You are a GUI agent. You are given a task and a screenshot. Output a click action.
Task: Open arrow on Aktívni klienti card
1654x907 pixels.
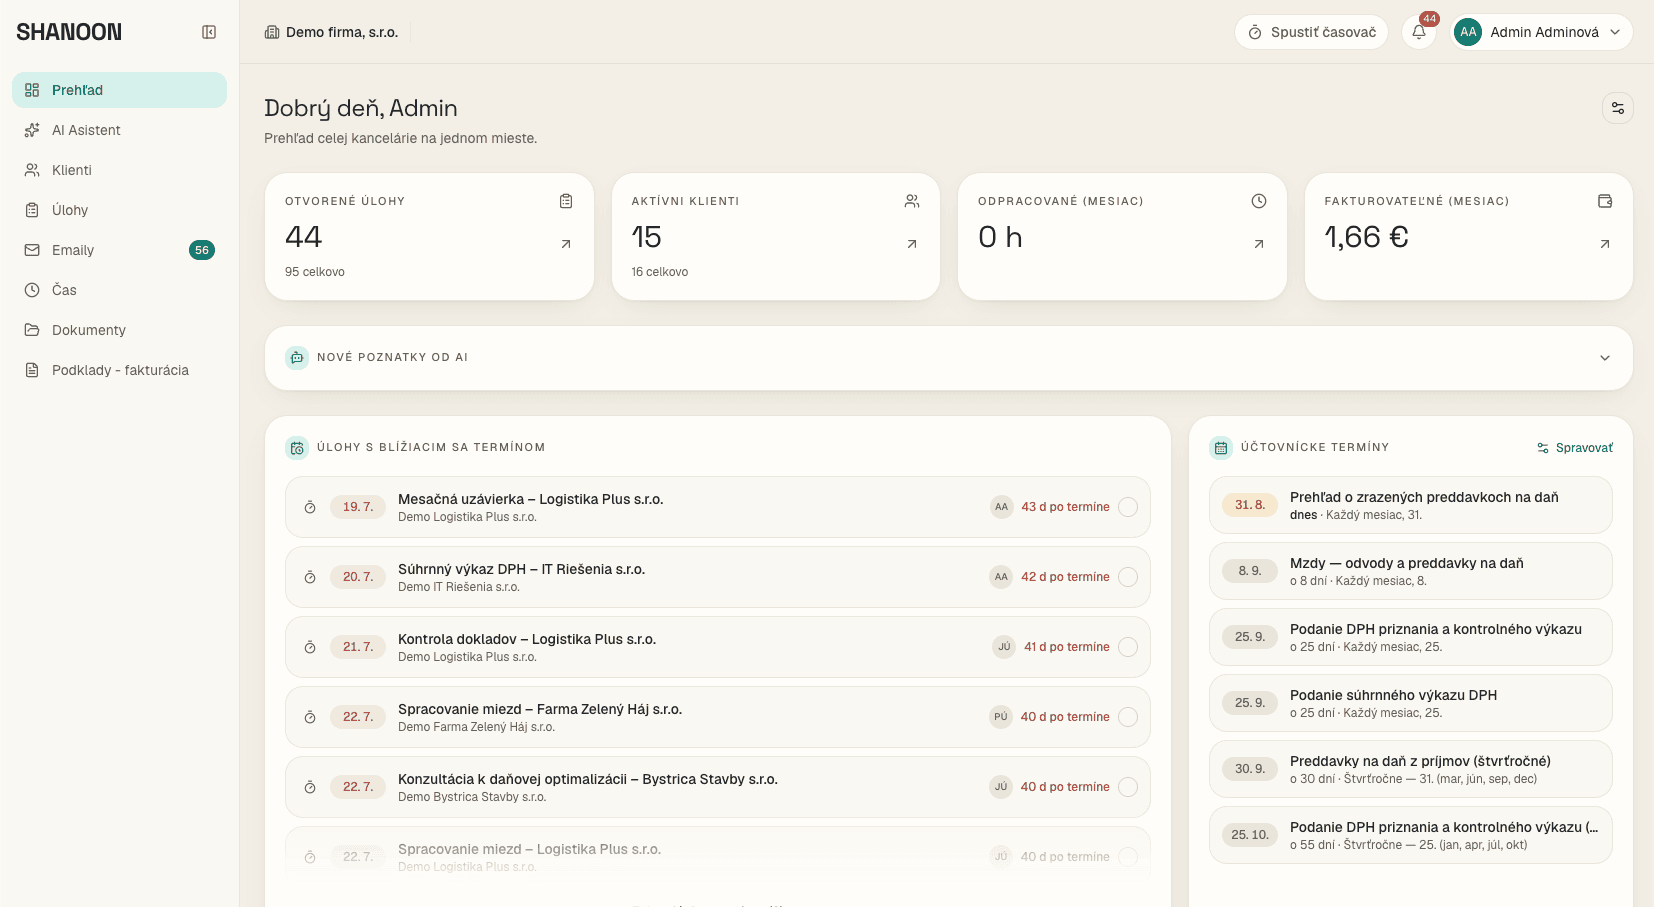tap(912, 244)
